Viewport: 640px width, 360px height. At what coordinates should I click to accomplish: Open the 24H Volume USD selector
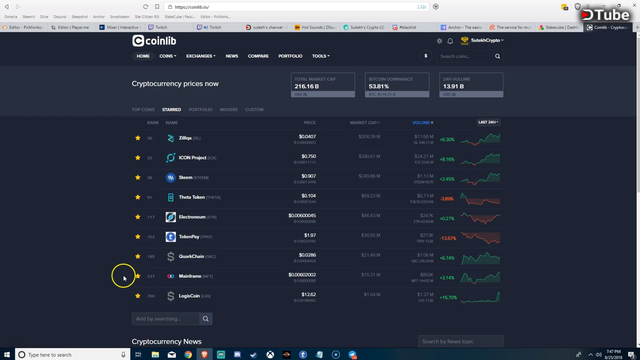[x=471, y=94]
